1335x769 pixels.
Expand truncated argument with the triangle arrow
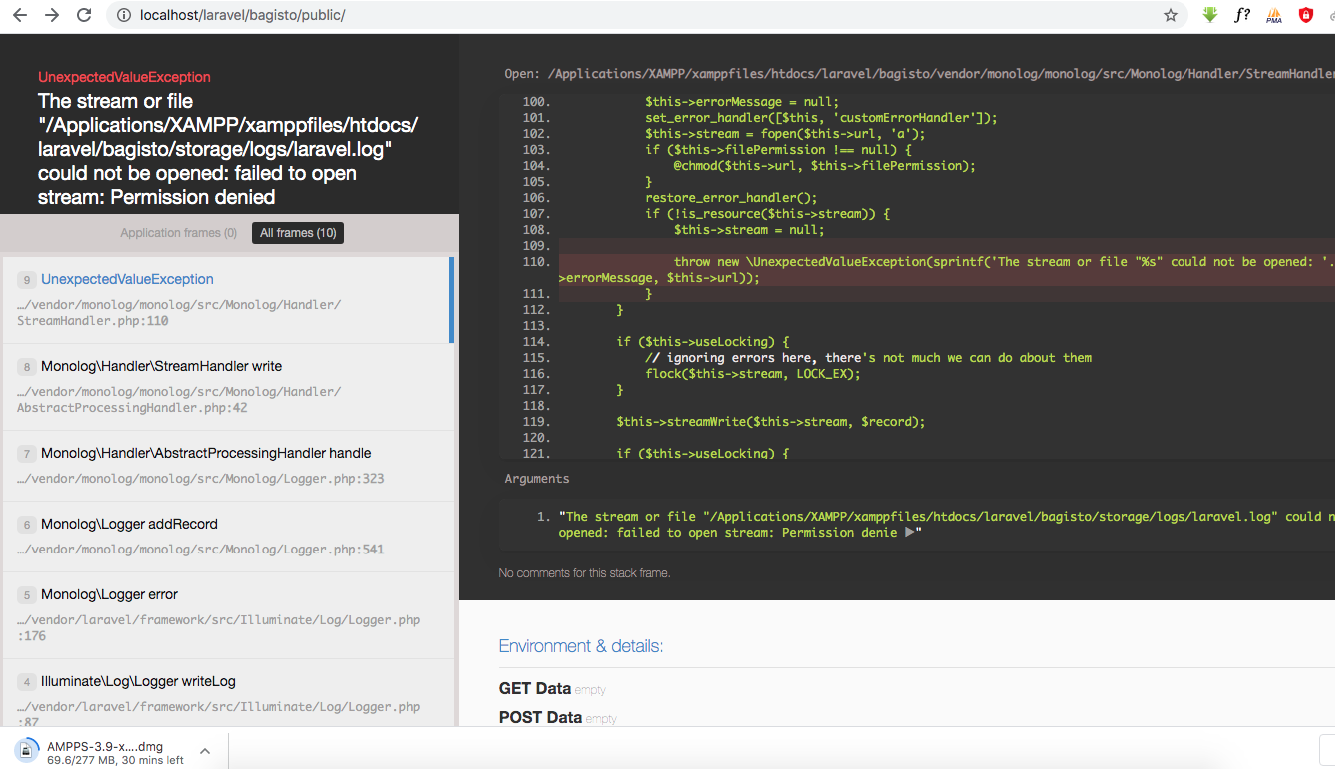pyautogui.click(x=910, y=533)
